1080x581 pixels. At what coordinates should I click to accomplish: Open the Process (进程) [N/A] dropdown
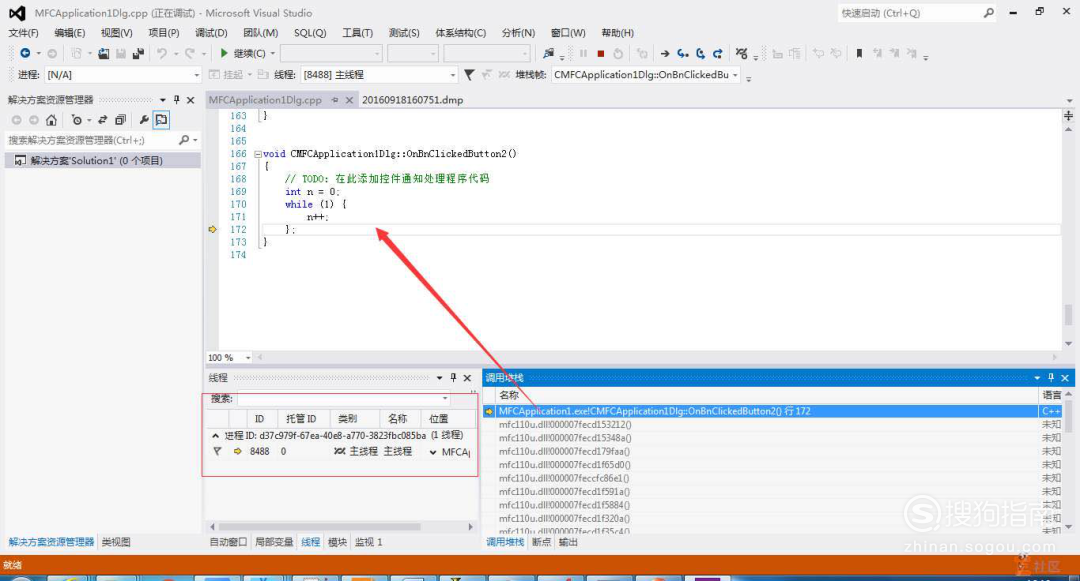pyautogui.click(x=196, y=74)
